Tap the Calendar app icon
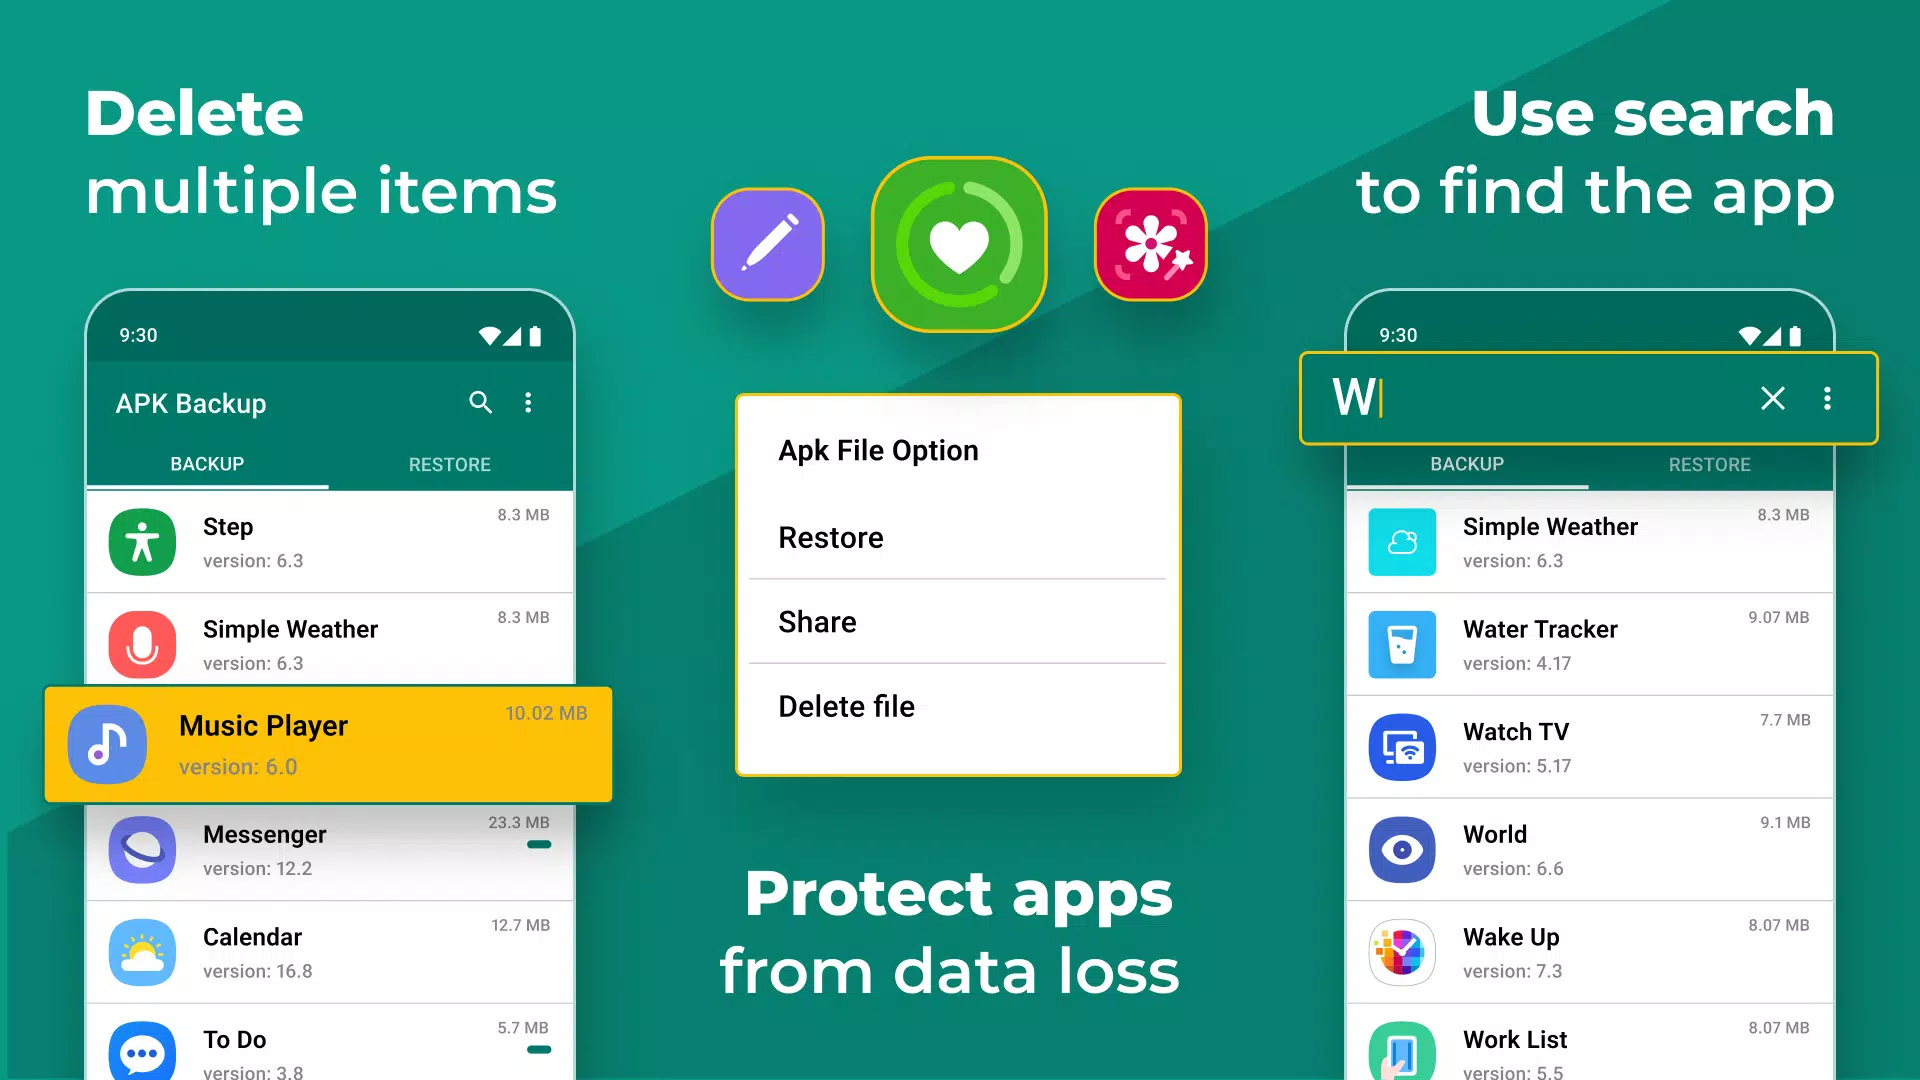 [x=141, y=951]
